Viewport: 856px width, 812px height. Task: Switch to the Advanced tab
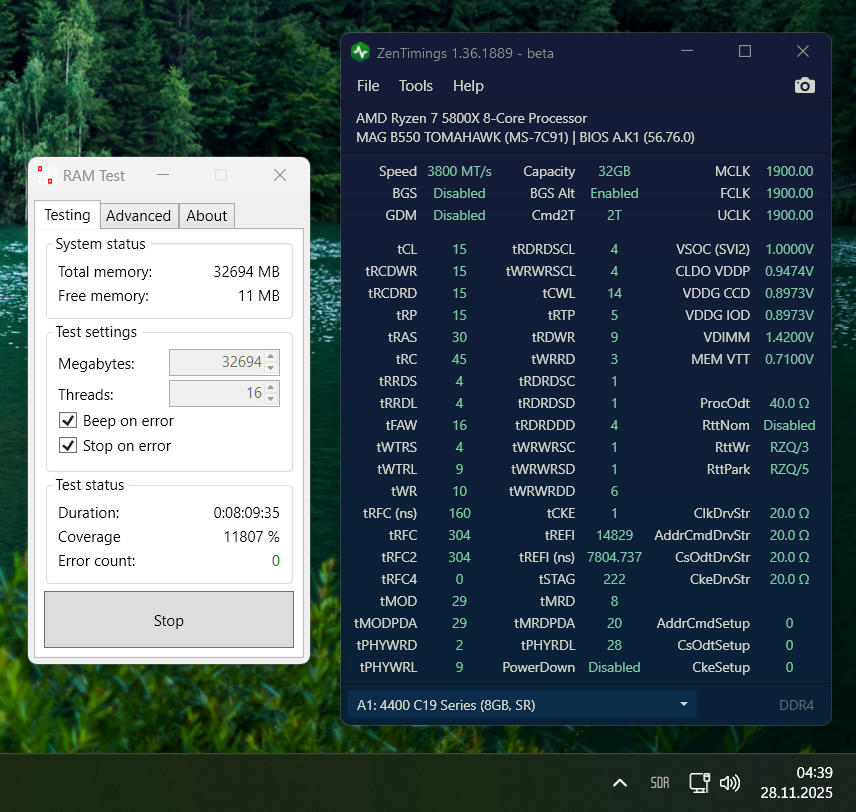[x=138, y=215]
